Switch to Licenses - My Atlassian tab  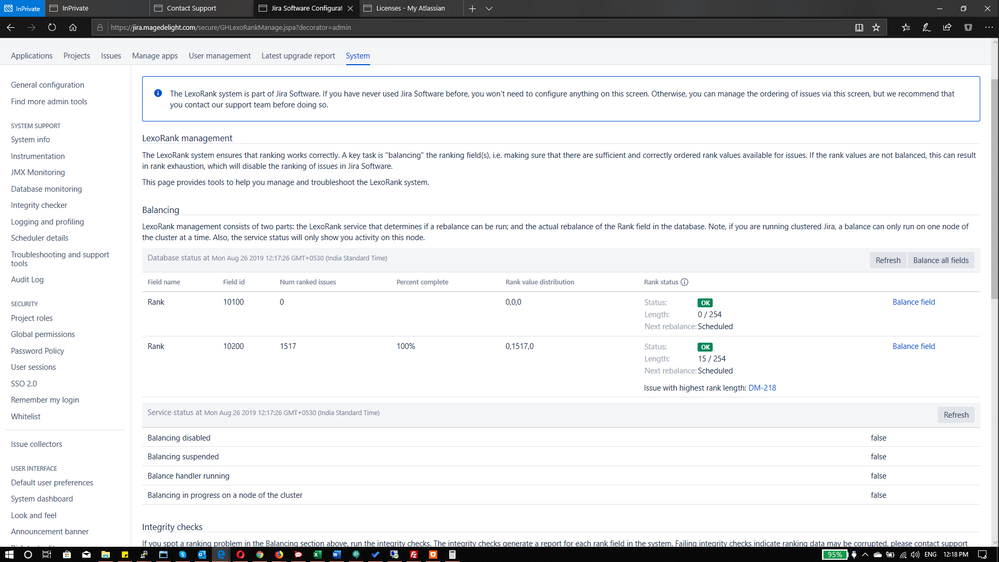click(x=410, y=8)
